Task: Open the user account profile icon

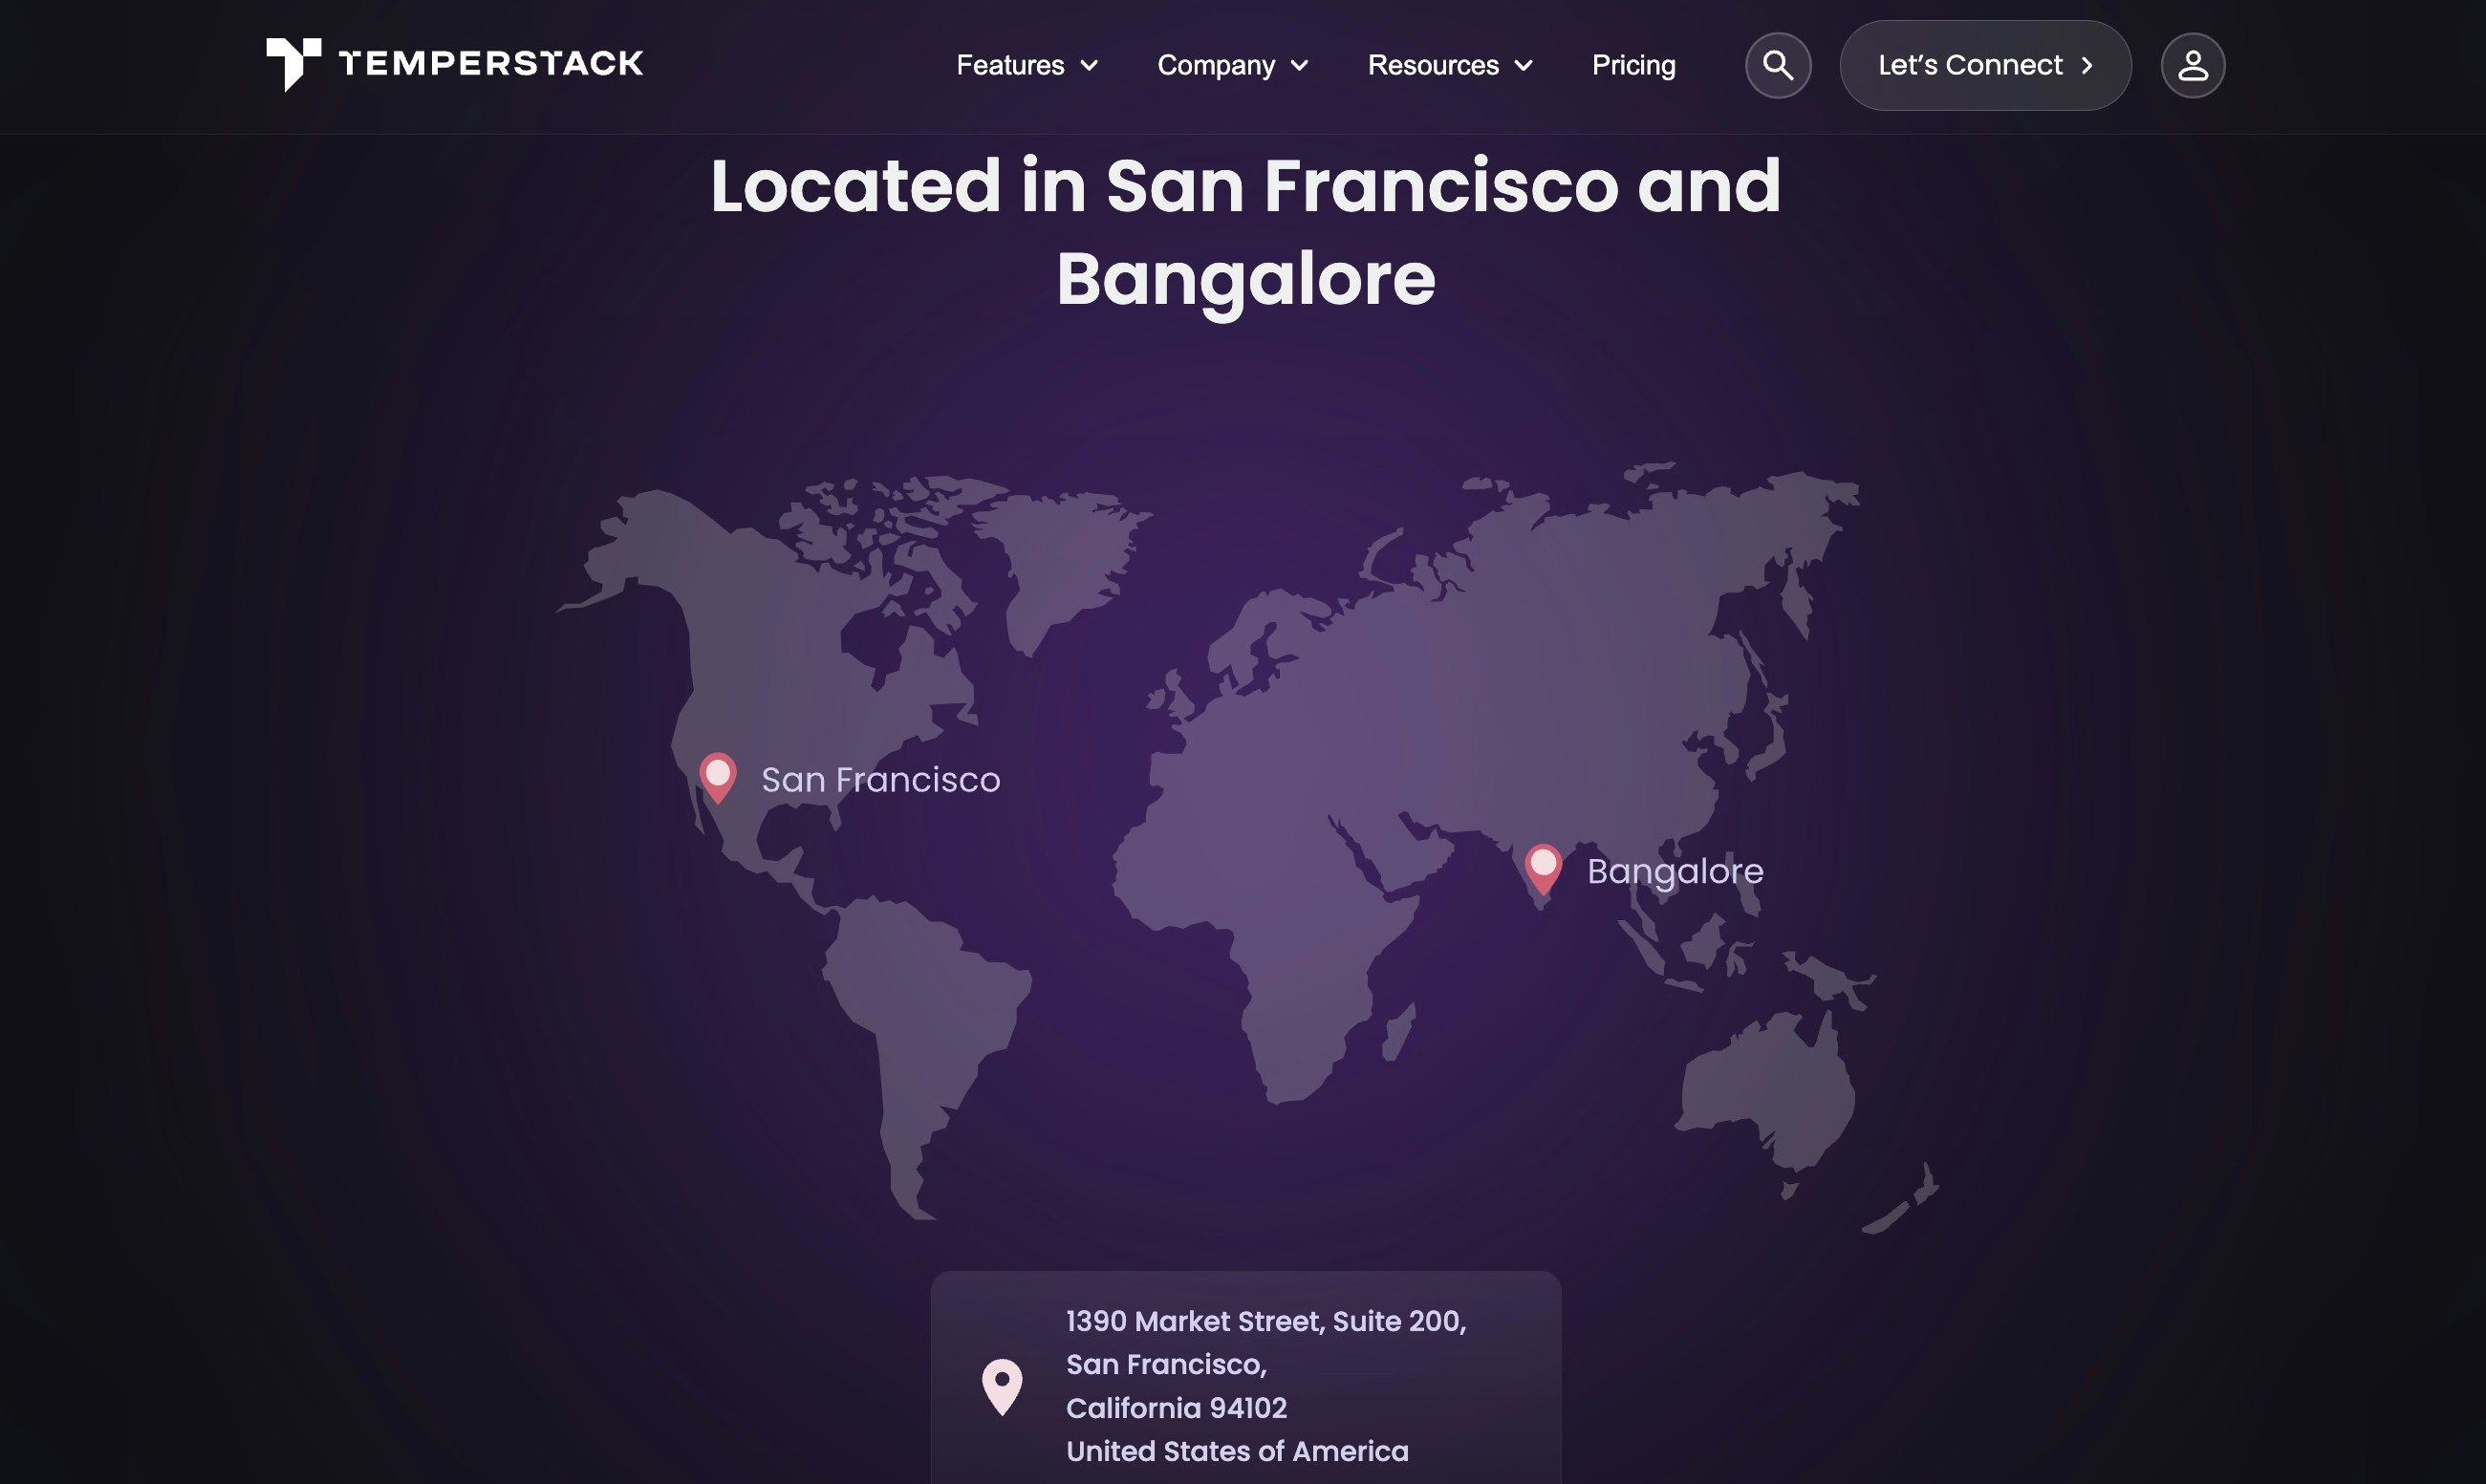Action: point(2192,65)
